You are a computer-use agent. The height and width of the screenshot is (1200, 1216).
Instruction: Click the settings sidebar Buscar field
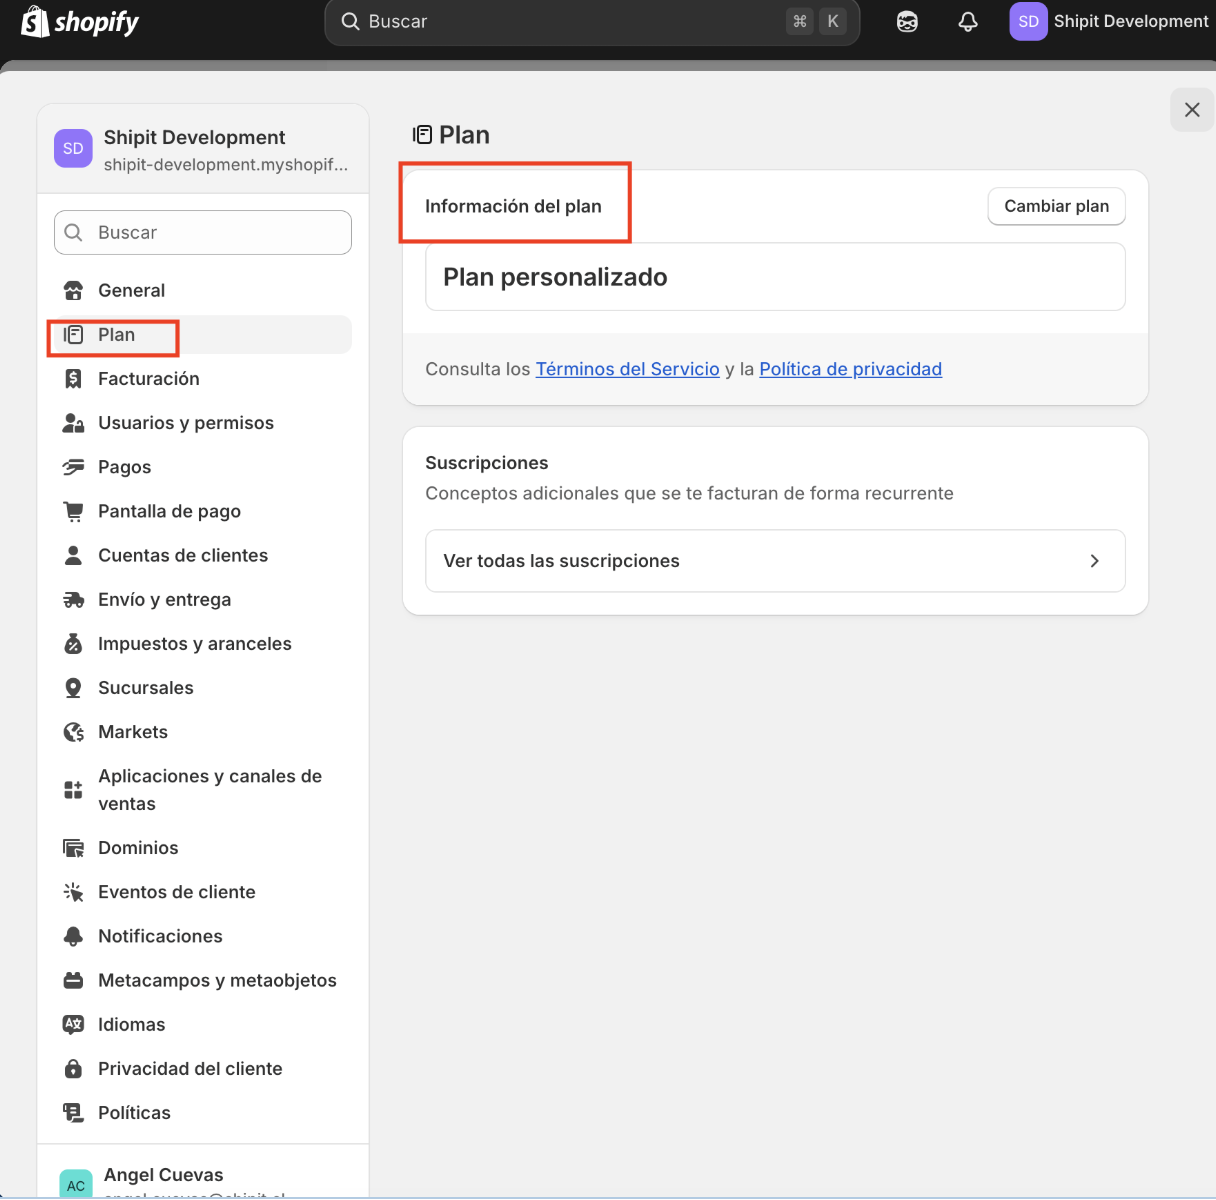click(x=203, y=233)
